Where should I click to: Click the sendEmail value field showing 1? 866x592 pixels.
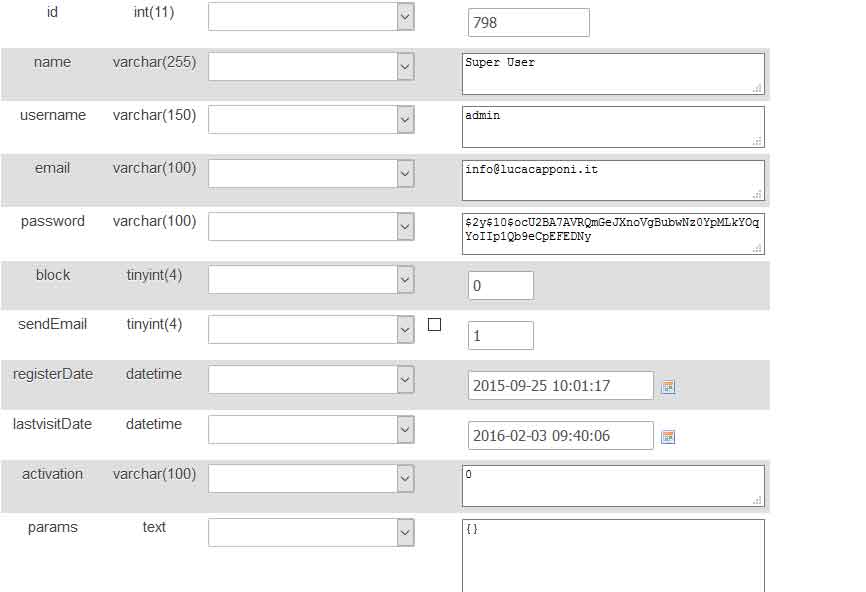500,336
